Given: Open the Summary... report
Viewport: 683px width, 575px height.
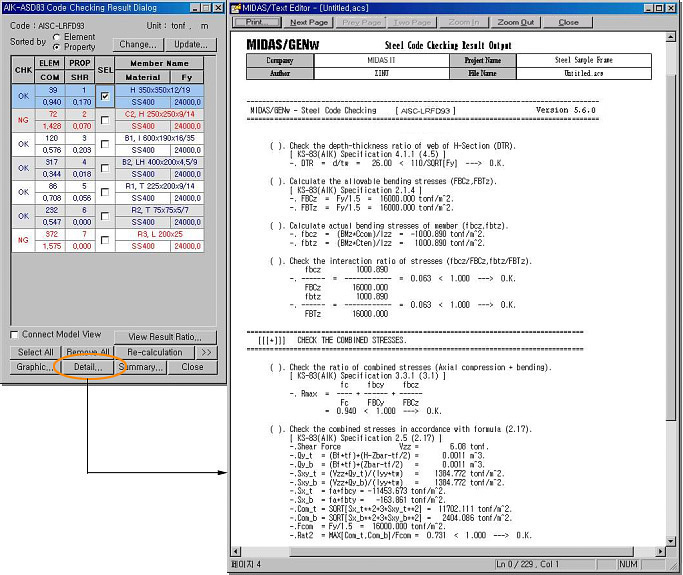Looking at the screenshot, I should tap(141, 367).
